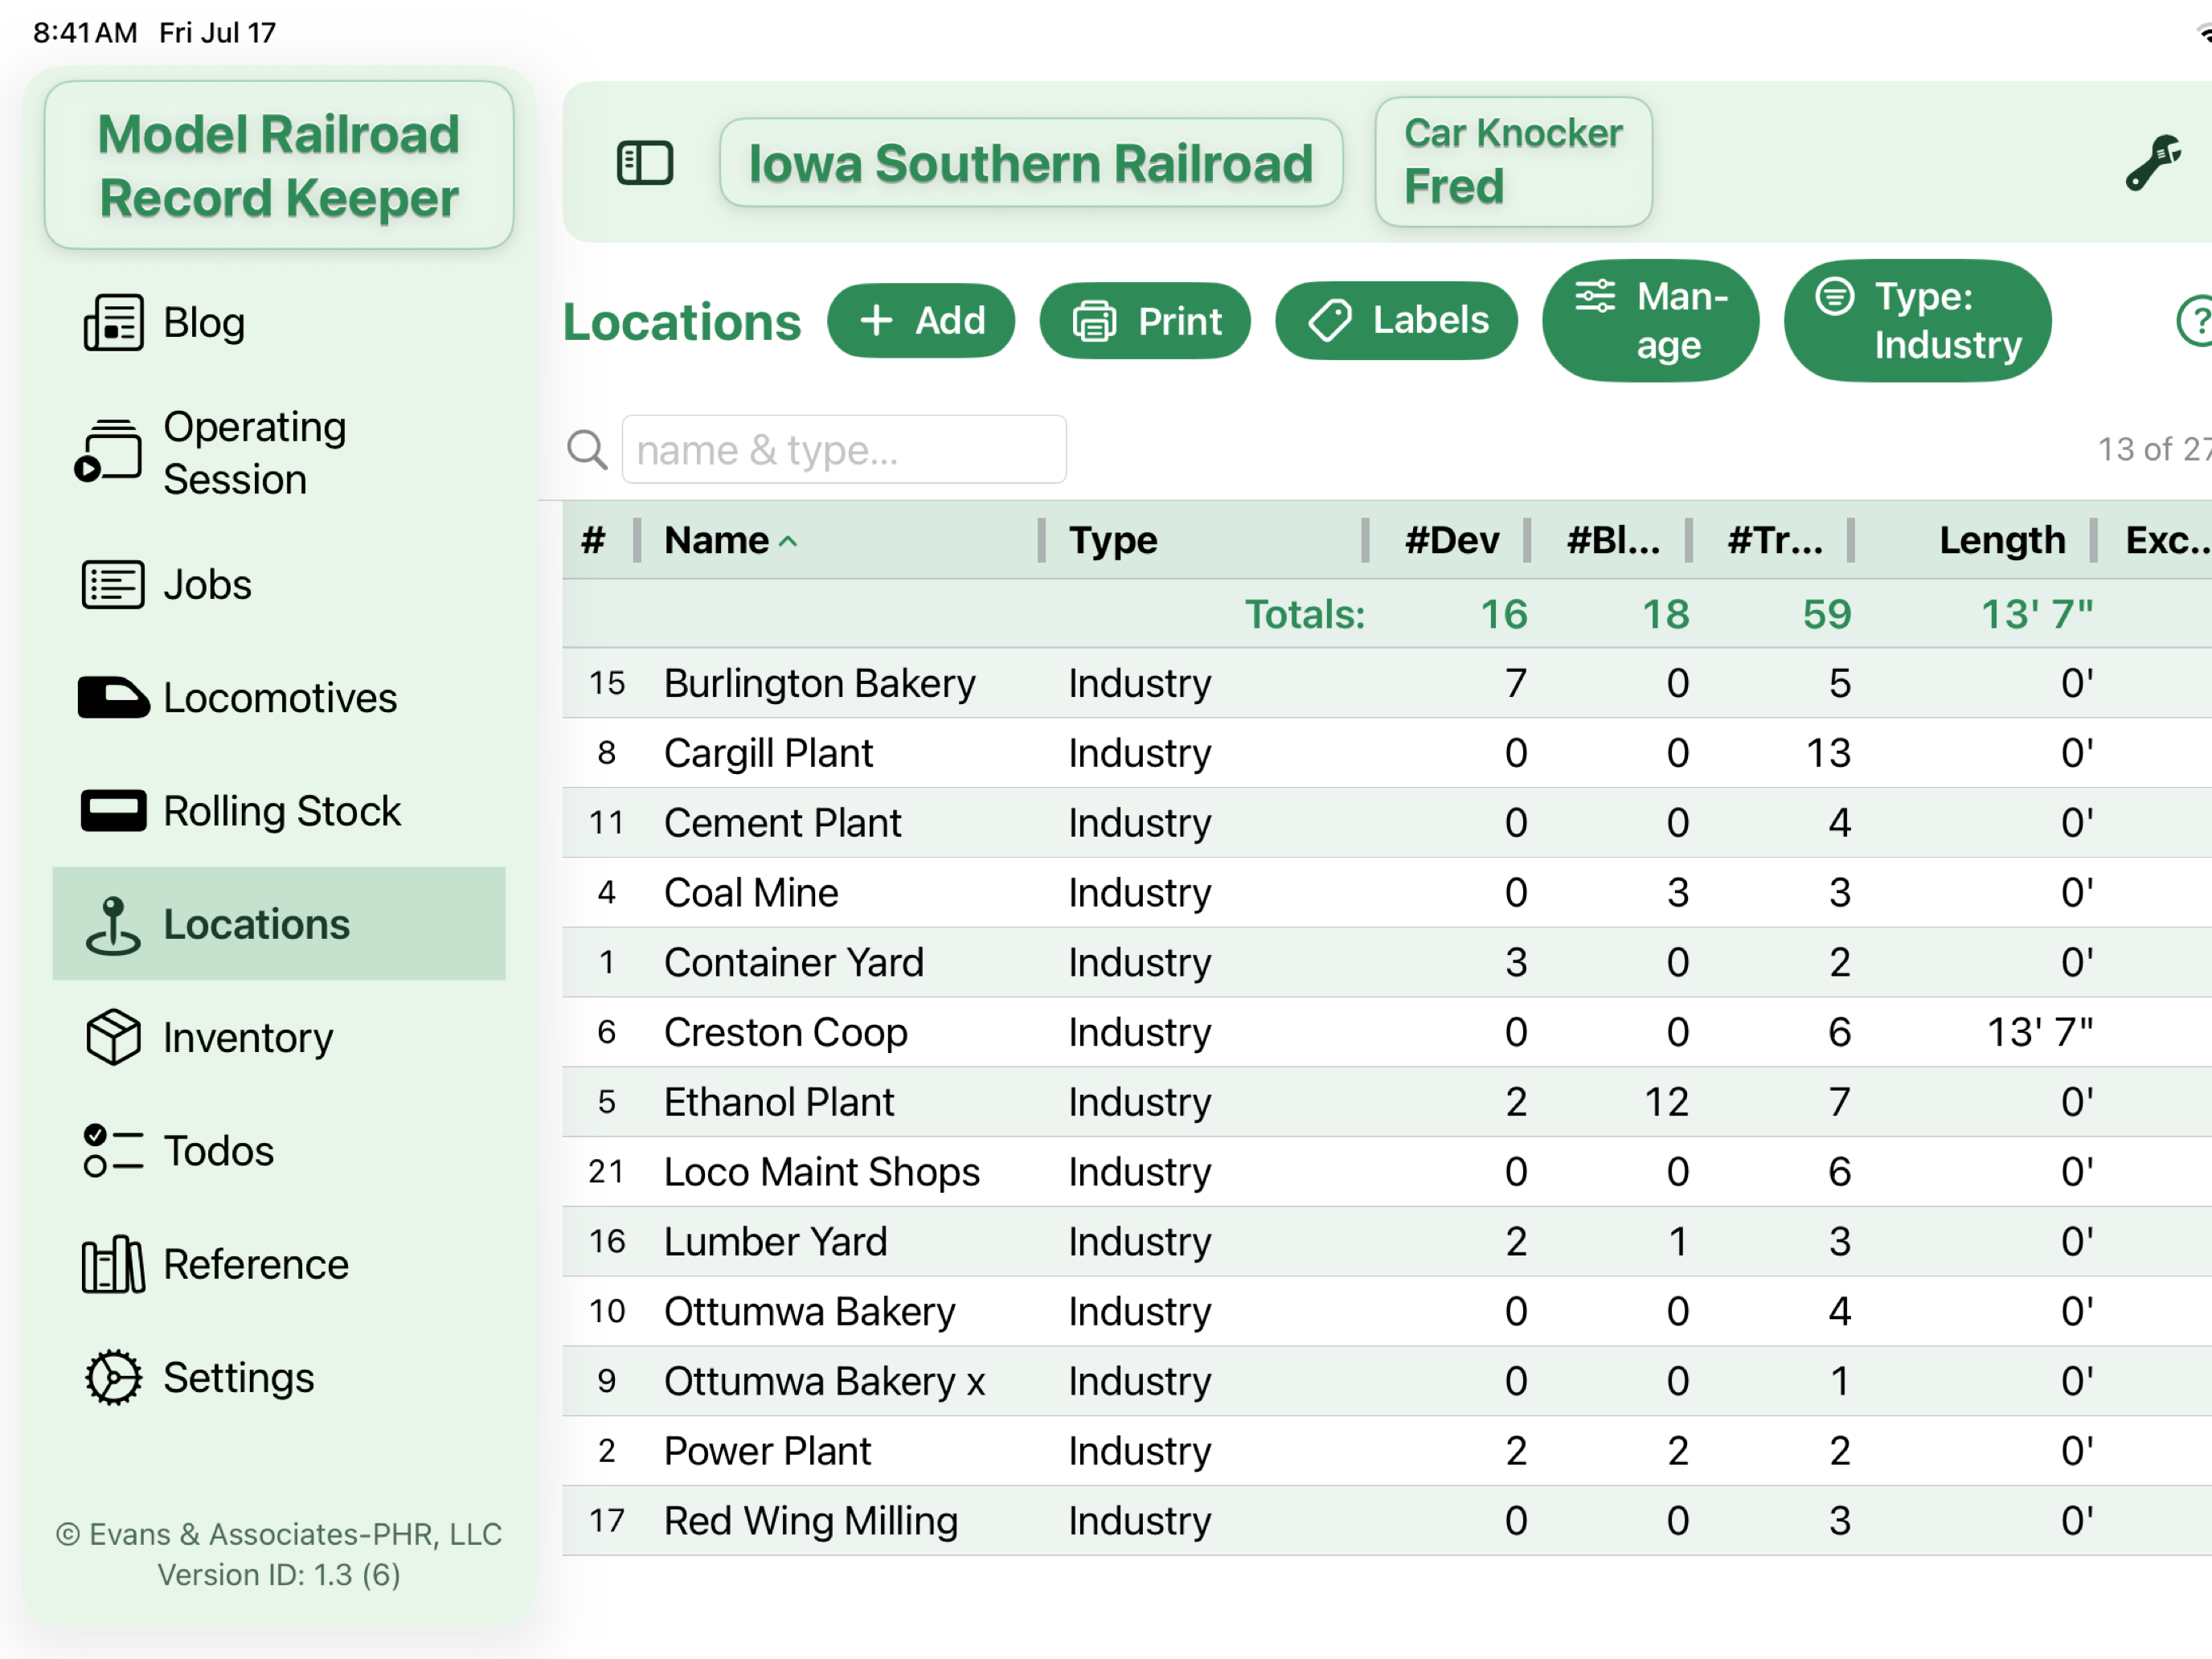Open the Jobs section
The image size is (2212, 1659).
point(278,585)
